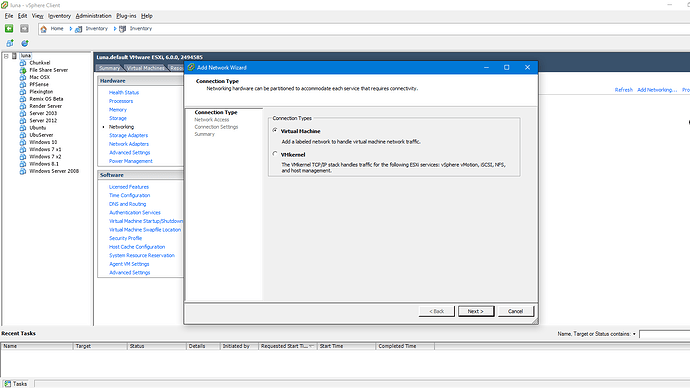Click the Add Network Wizard title icon
Screen dimensions: 690x388
191,67
